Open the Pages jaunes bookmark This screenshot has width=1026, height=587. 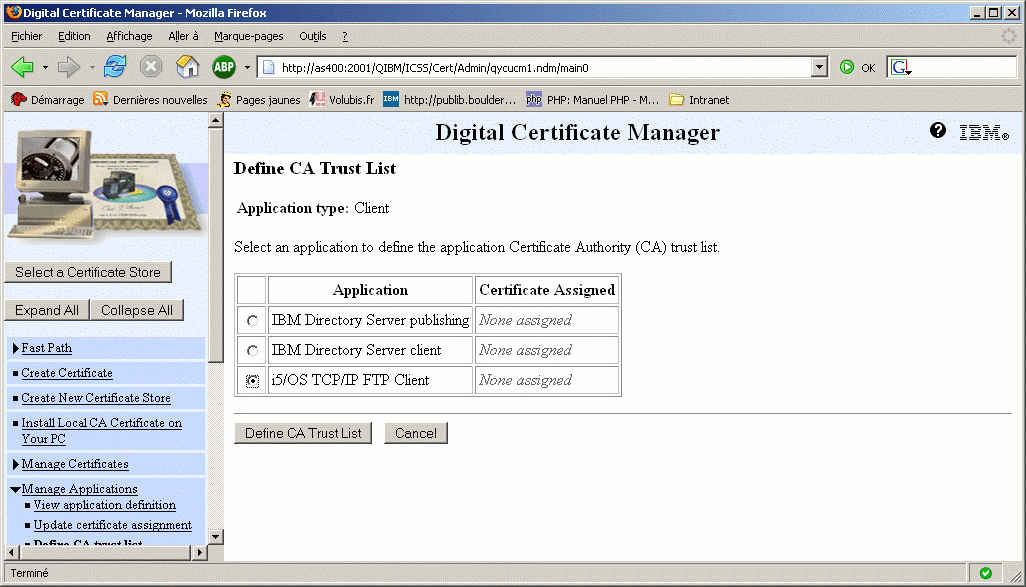[x=259, y=99]
